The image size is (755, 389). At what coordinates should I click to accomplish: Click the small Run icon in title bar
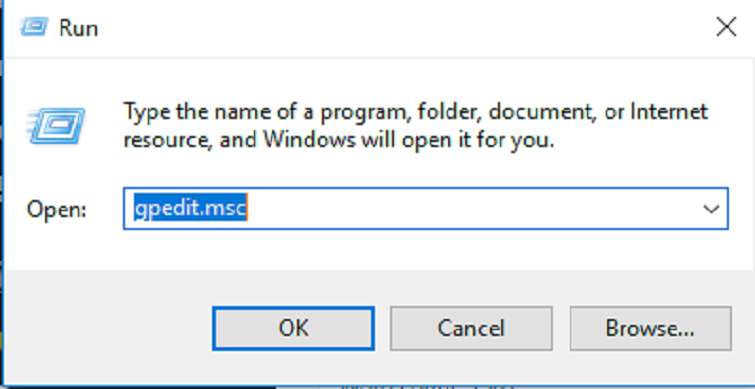[34, 27]
